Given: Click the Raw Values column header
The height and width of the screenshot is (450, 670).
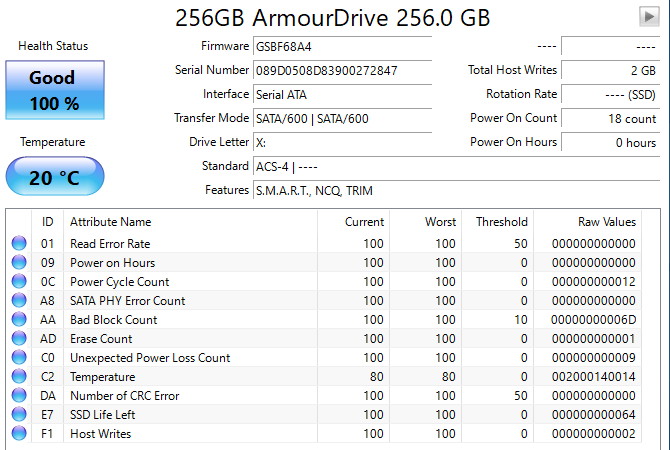Looking at the screenshot, I should [x=588, y=222].
